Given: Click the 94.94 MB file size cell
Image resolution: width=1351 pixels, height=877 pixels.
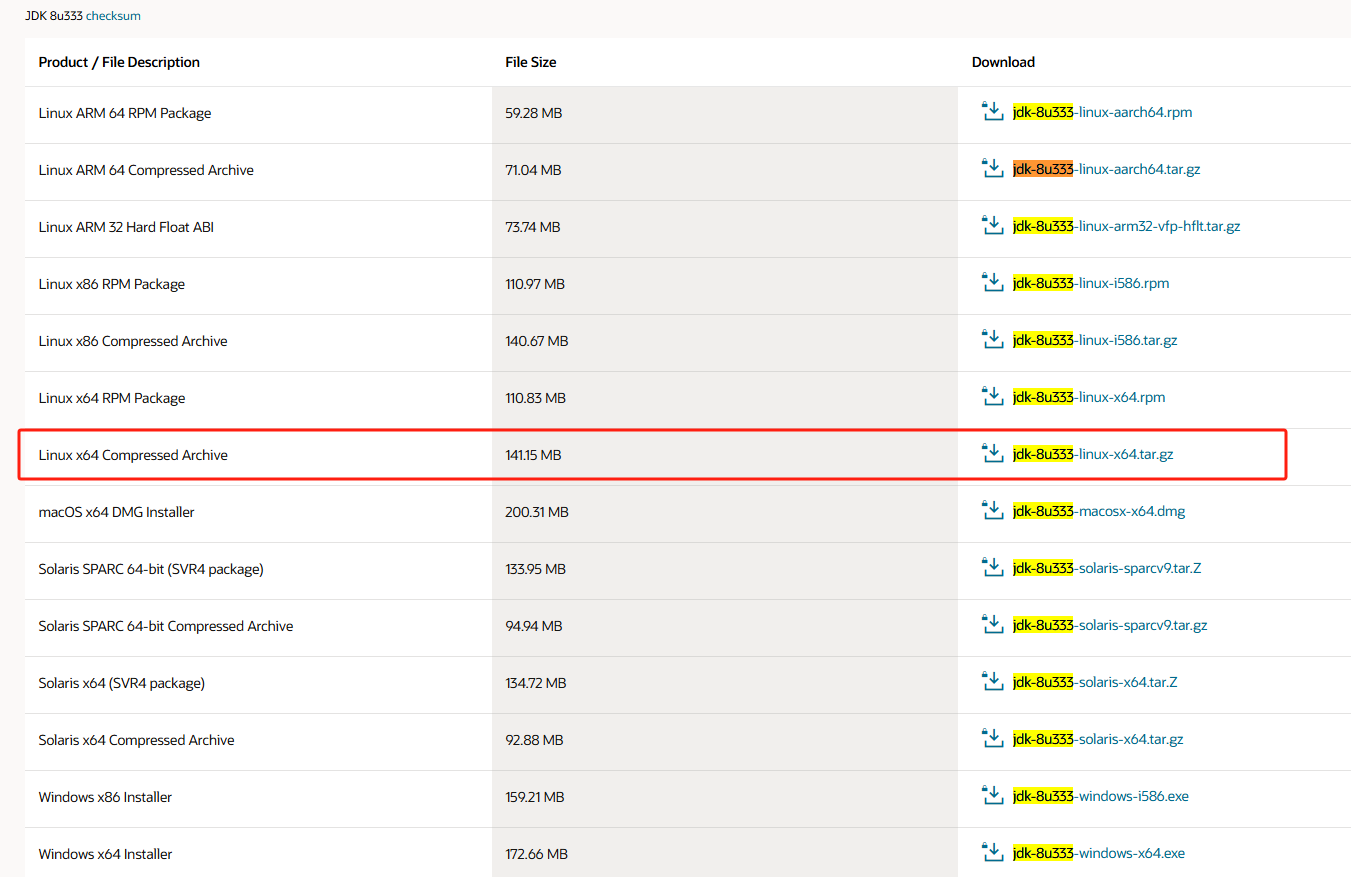Looking at the screenshot, I should click(x=725, y=627).
